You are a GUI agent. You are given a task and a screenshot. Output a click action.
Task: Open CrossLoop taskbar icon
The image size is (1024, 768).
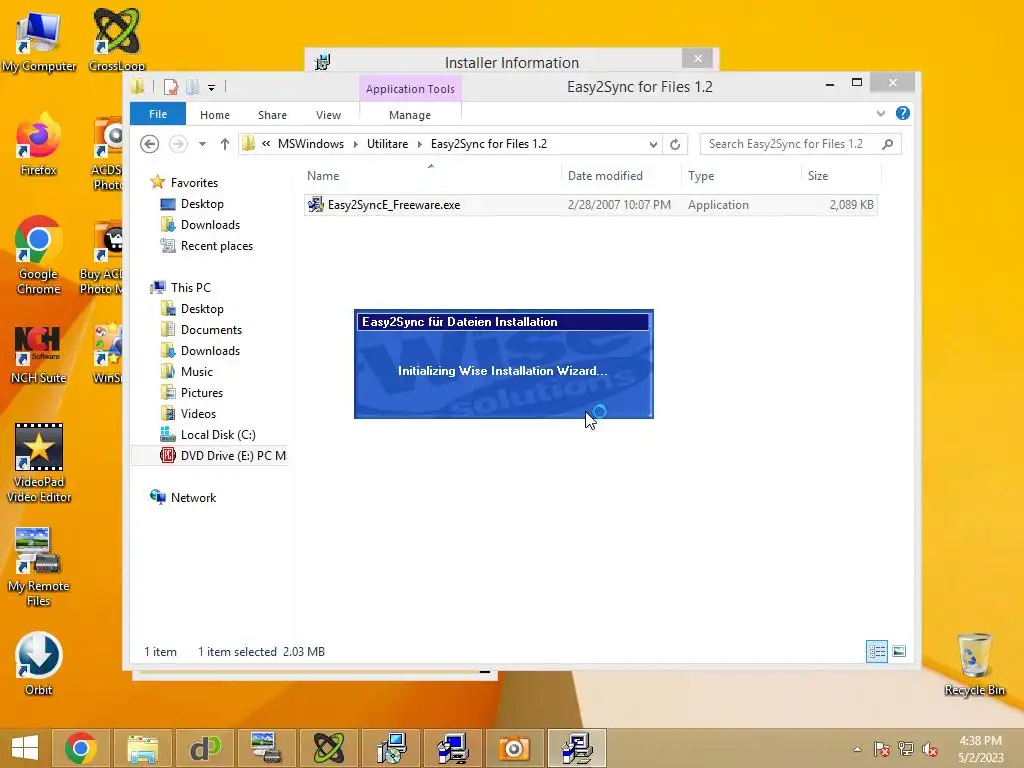click(328, 748)
